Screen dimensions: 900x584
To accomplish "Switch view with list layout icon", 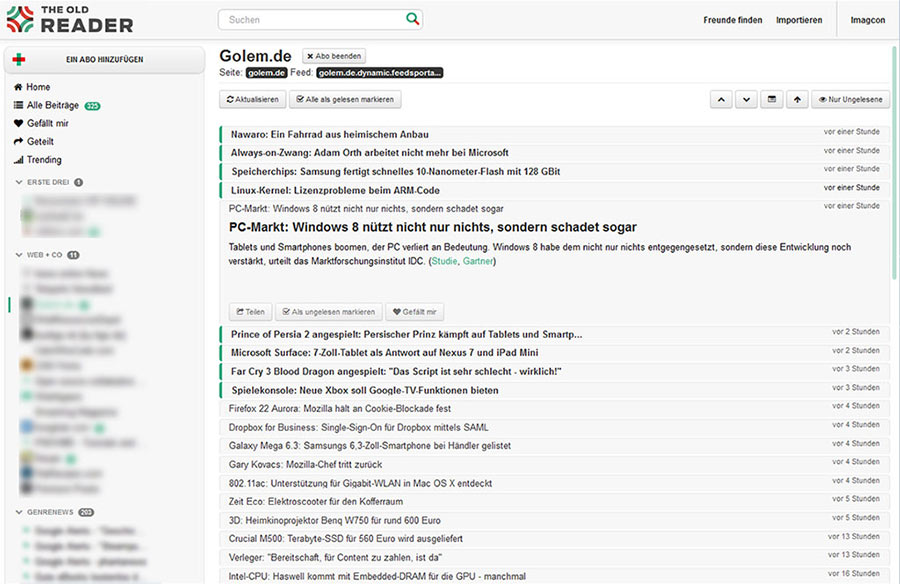I will click(772, 99).
